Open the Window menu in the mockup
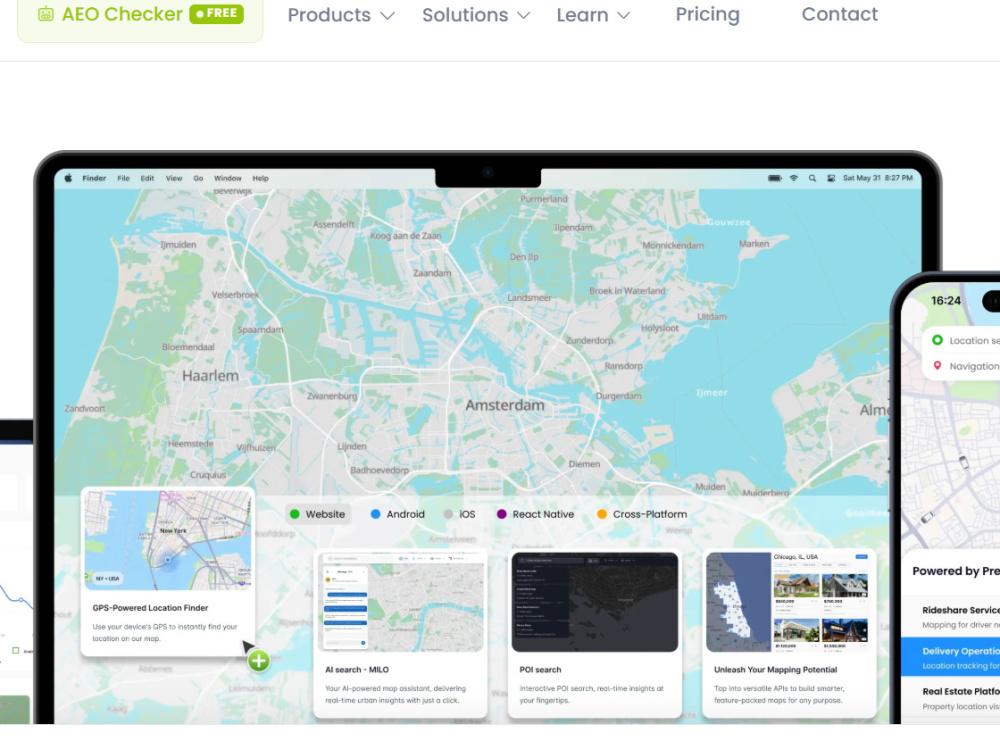This screenshot has height=750, width=1000. click(228, 179)
